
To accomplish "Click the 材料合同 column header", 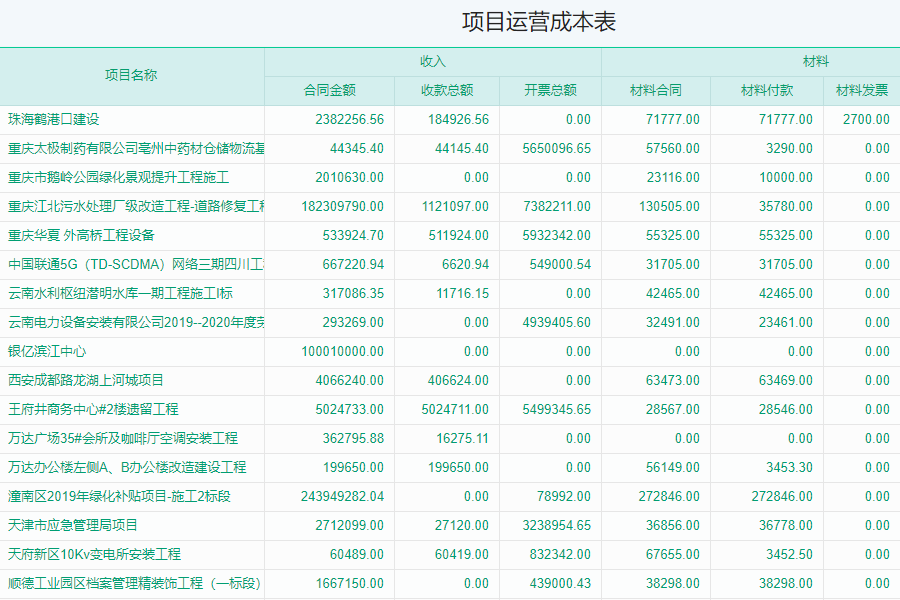I will tap(655, 90).
